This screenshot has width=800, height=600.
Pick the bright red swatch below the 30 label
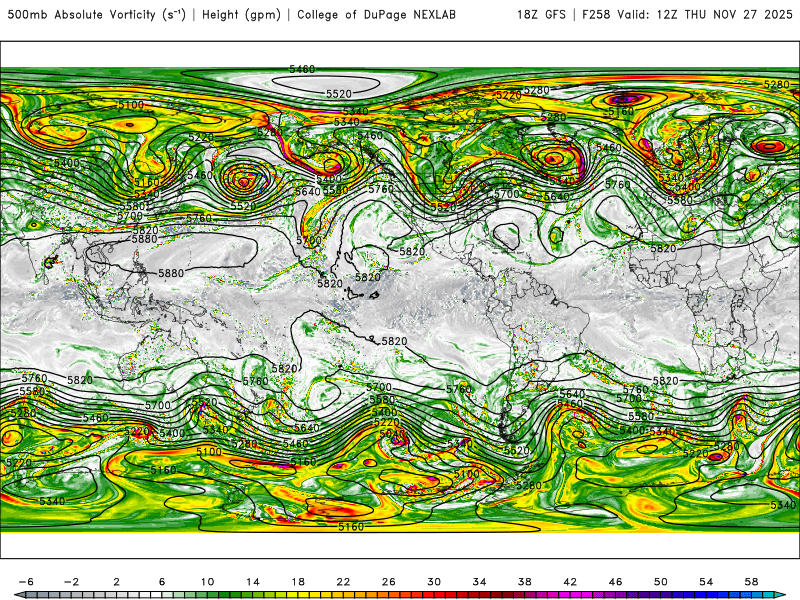pos(440,595)
